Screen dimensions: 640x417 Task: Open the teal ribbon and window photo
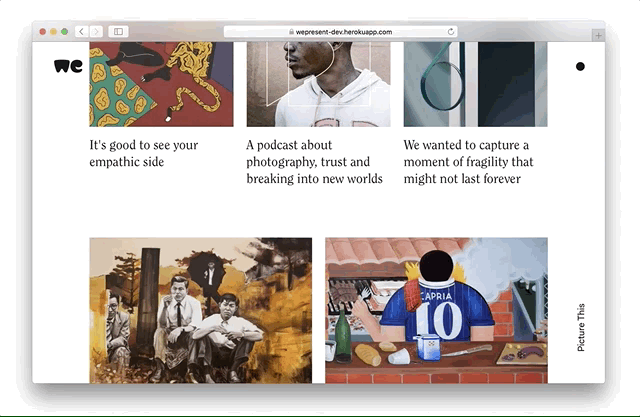coord(476,84)
